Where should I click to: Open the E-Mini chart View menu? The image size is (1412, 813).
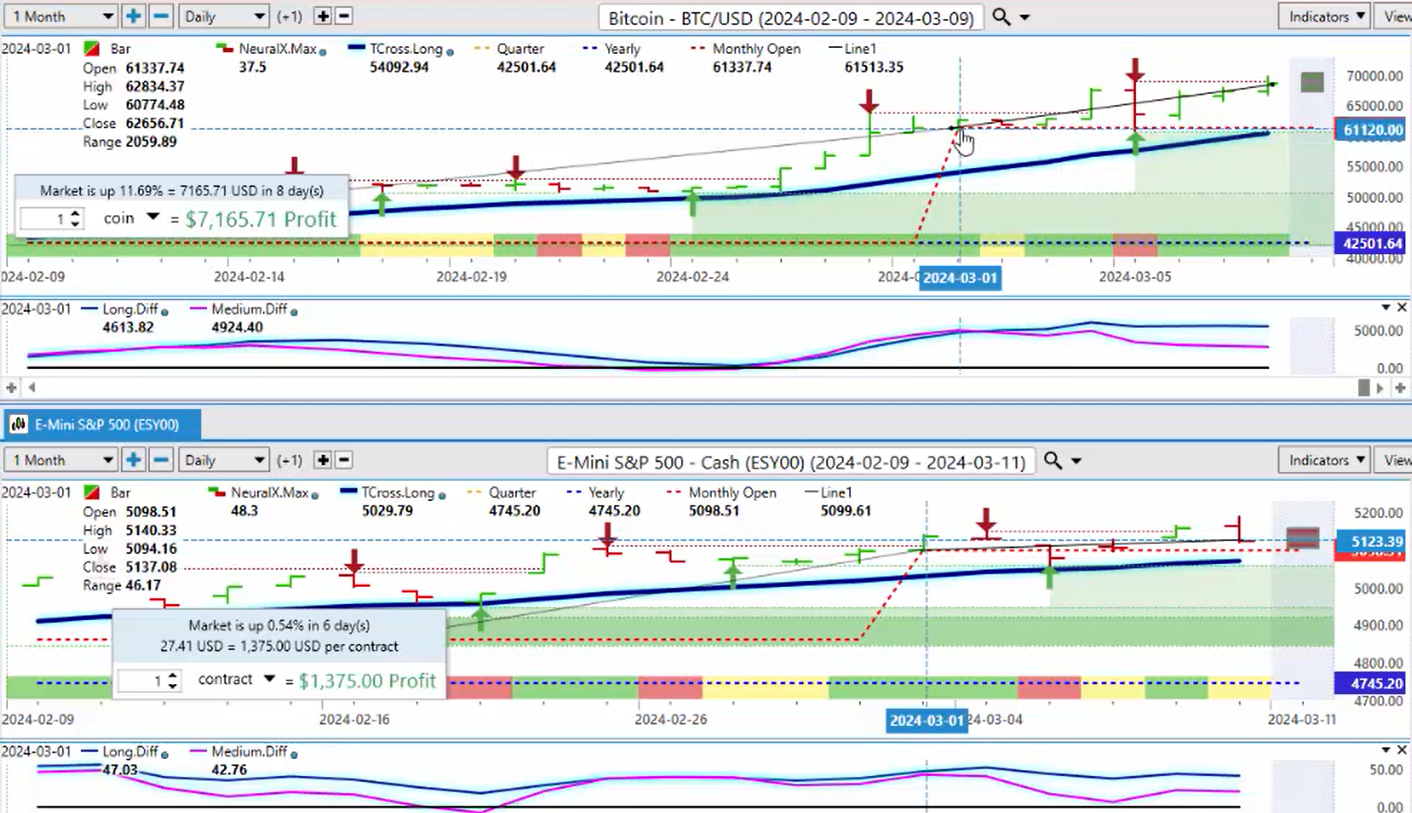(1394, 460)
